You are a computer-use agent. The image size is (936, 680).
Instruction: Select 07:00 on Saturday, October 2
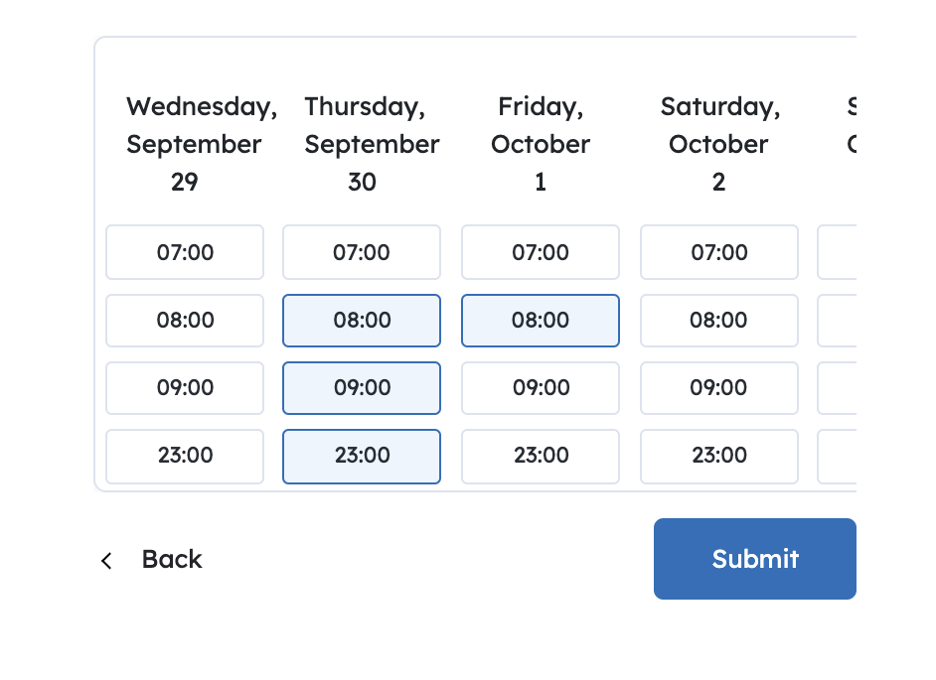[719, 252]
